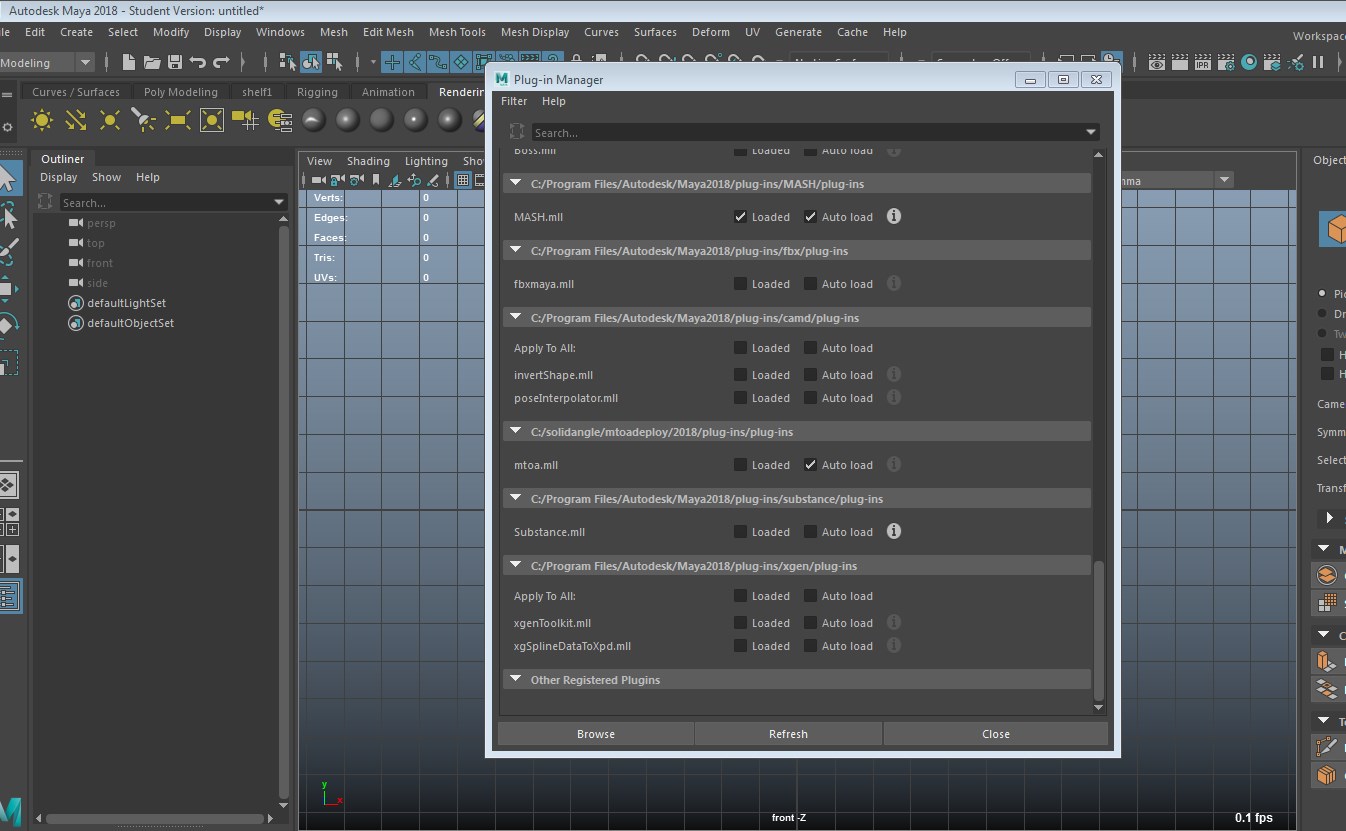Start IPR render from the status line

[x=1203, y=62]
